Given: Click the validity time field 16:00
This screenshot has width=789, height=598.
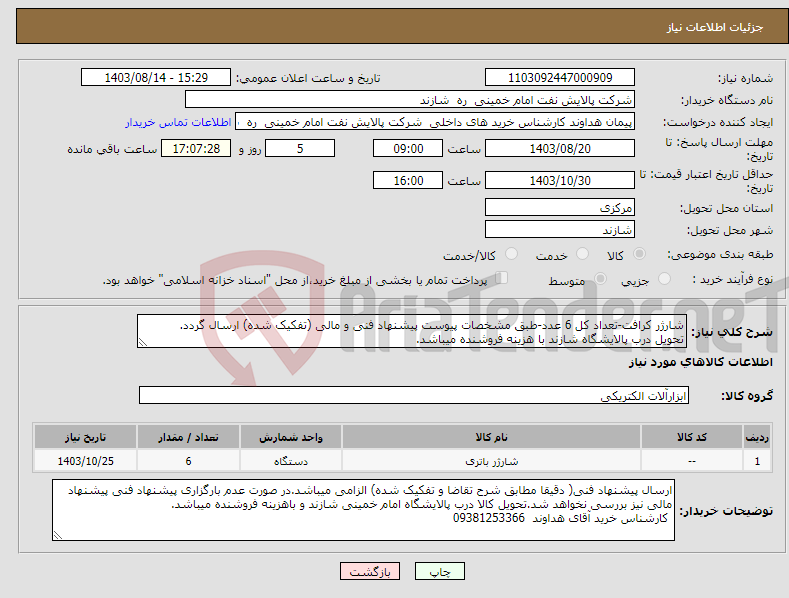Looking at the screenshot, I should [408, 180].
